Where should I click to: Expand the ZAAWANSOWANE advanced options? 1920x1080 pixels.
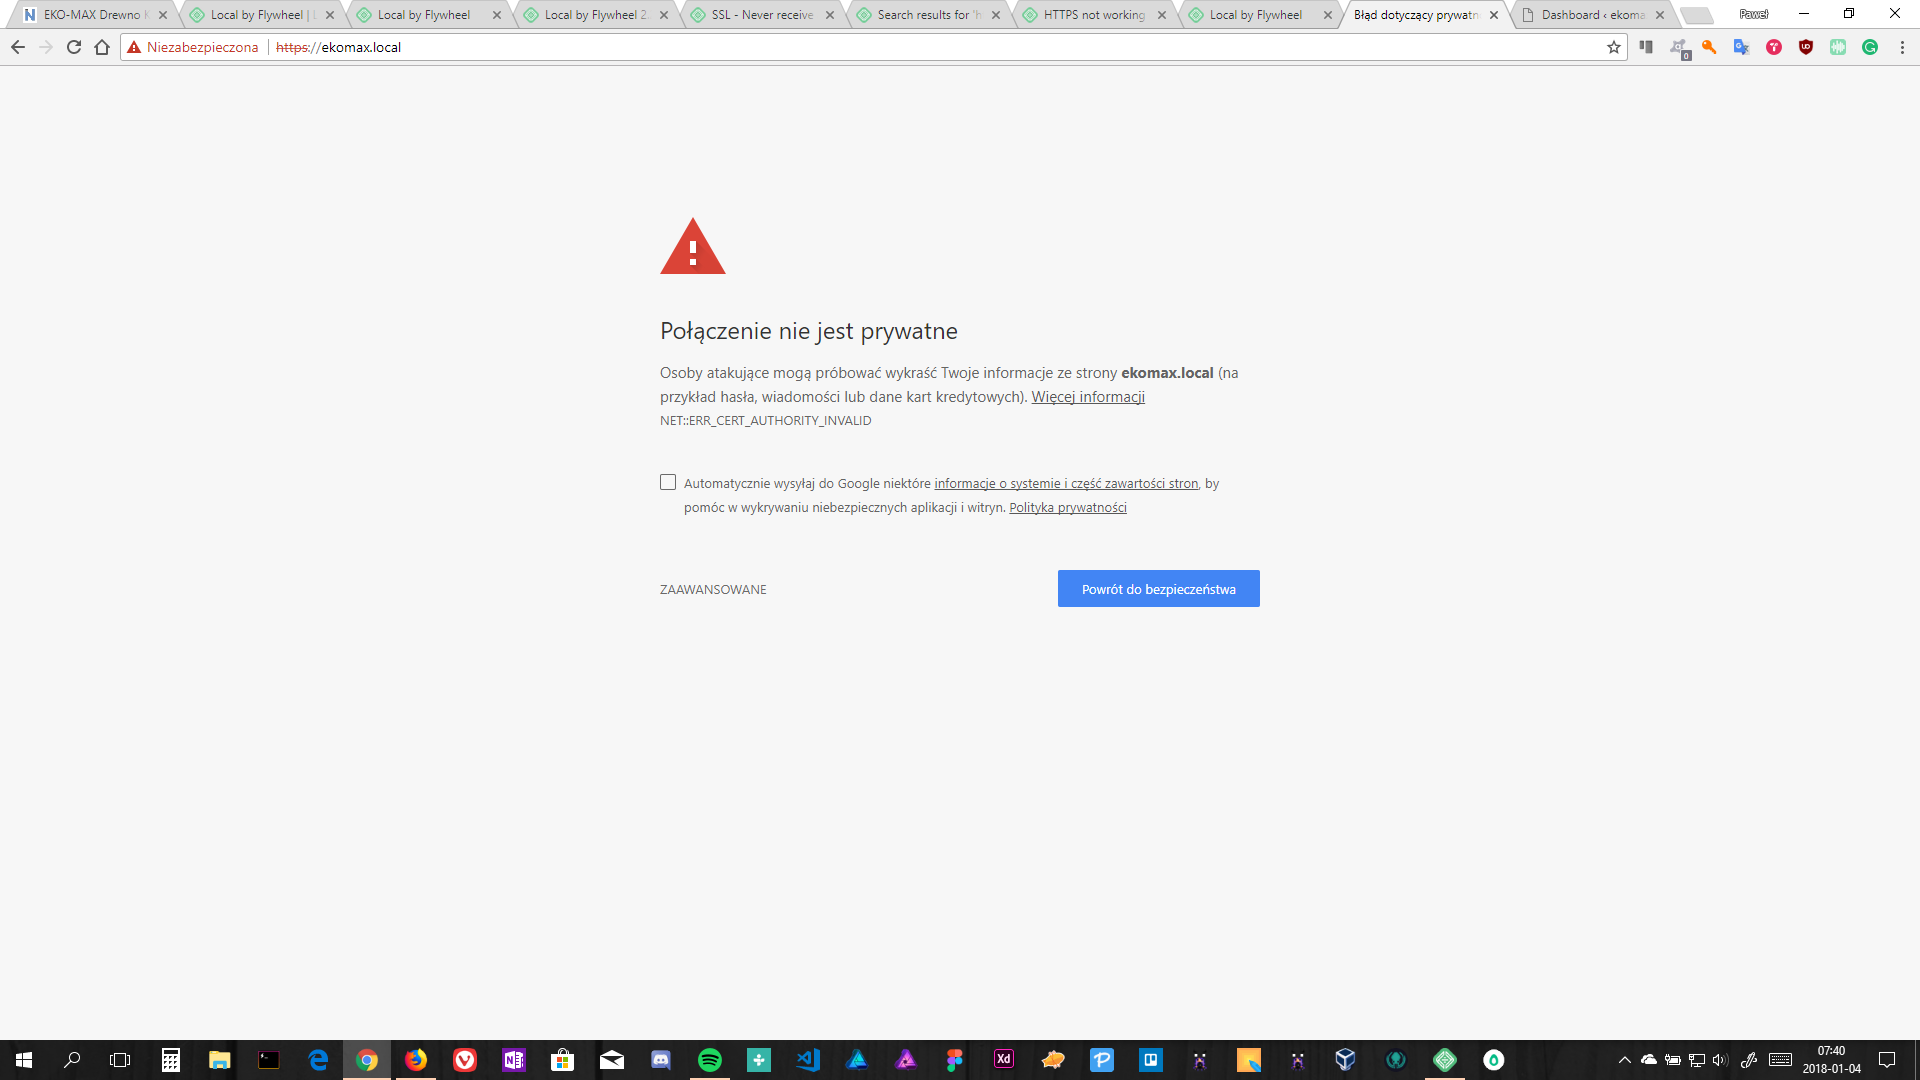[x=713, y=589]
